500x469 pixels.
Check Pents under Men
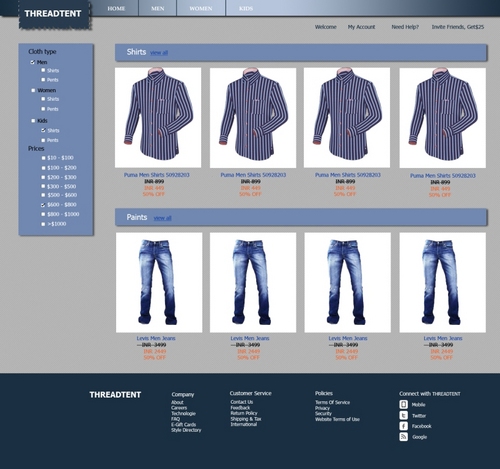point(43,80)
